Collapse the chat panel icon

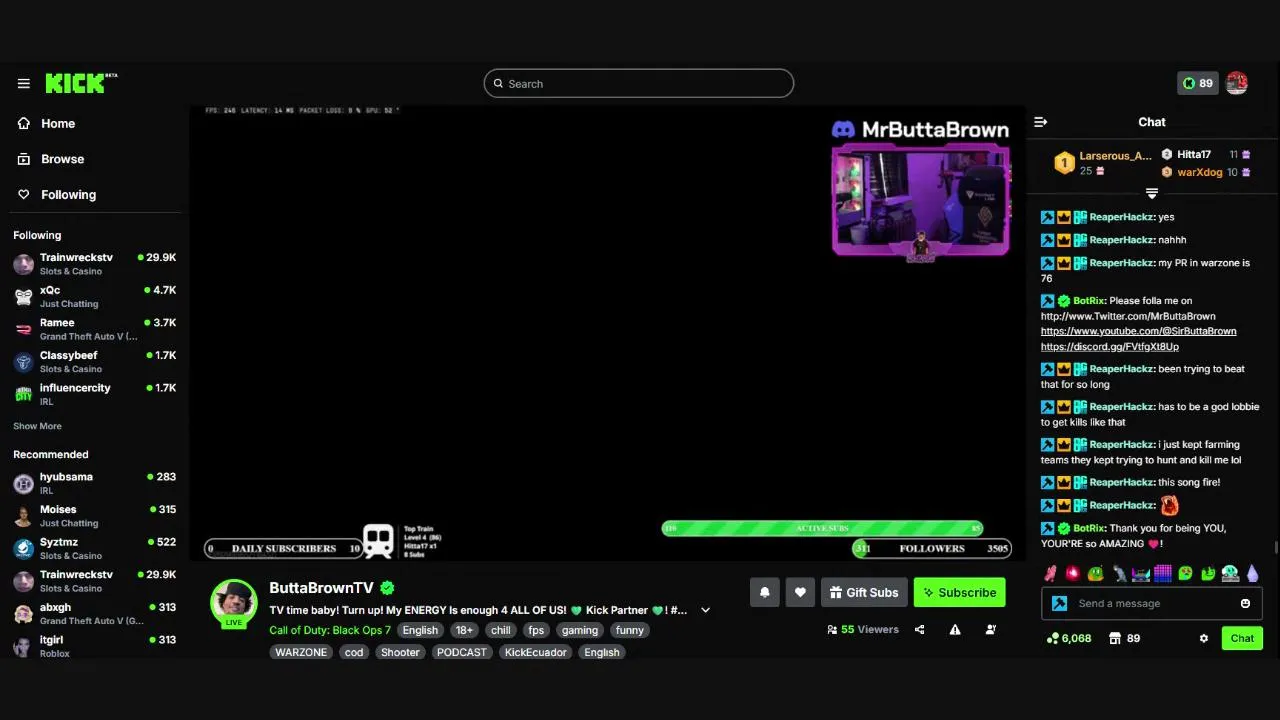[1041, 122]
